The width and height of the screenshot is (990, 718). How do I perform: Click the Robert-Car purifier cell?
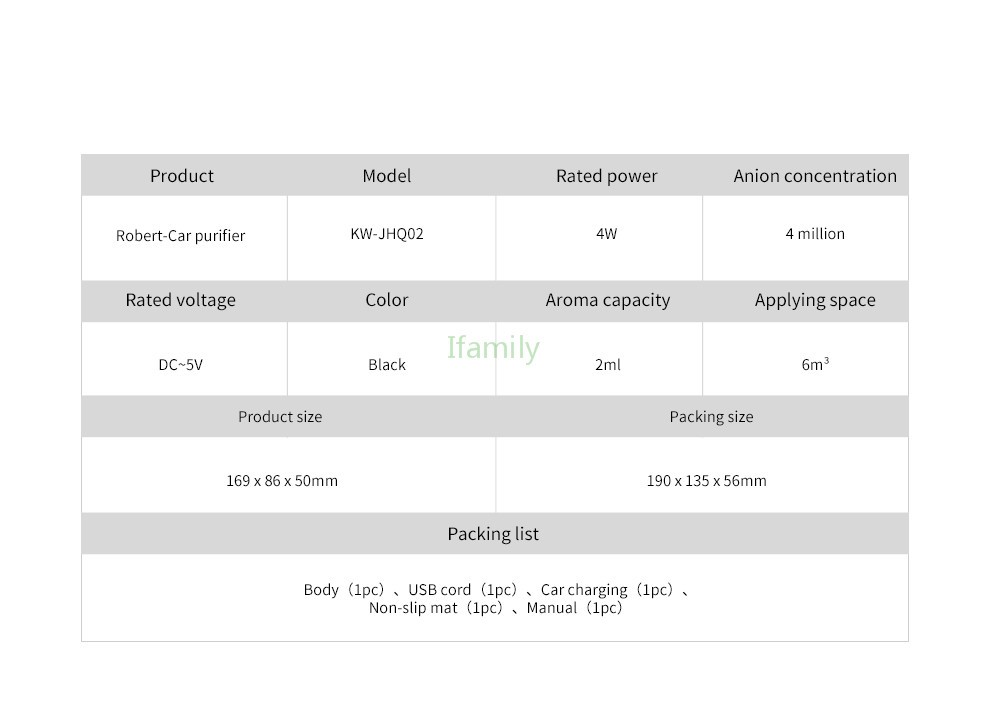(181, 236)
